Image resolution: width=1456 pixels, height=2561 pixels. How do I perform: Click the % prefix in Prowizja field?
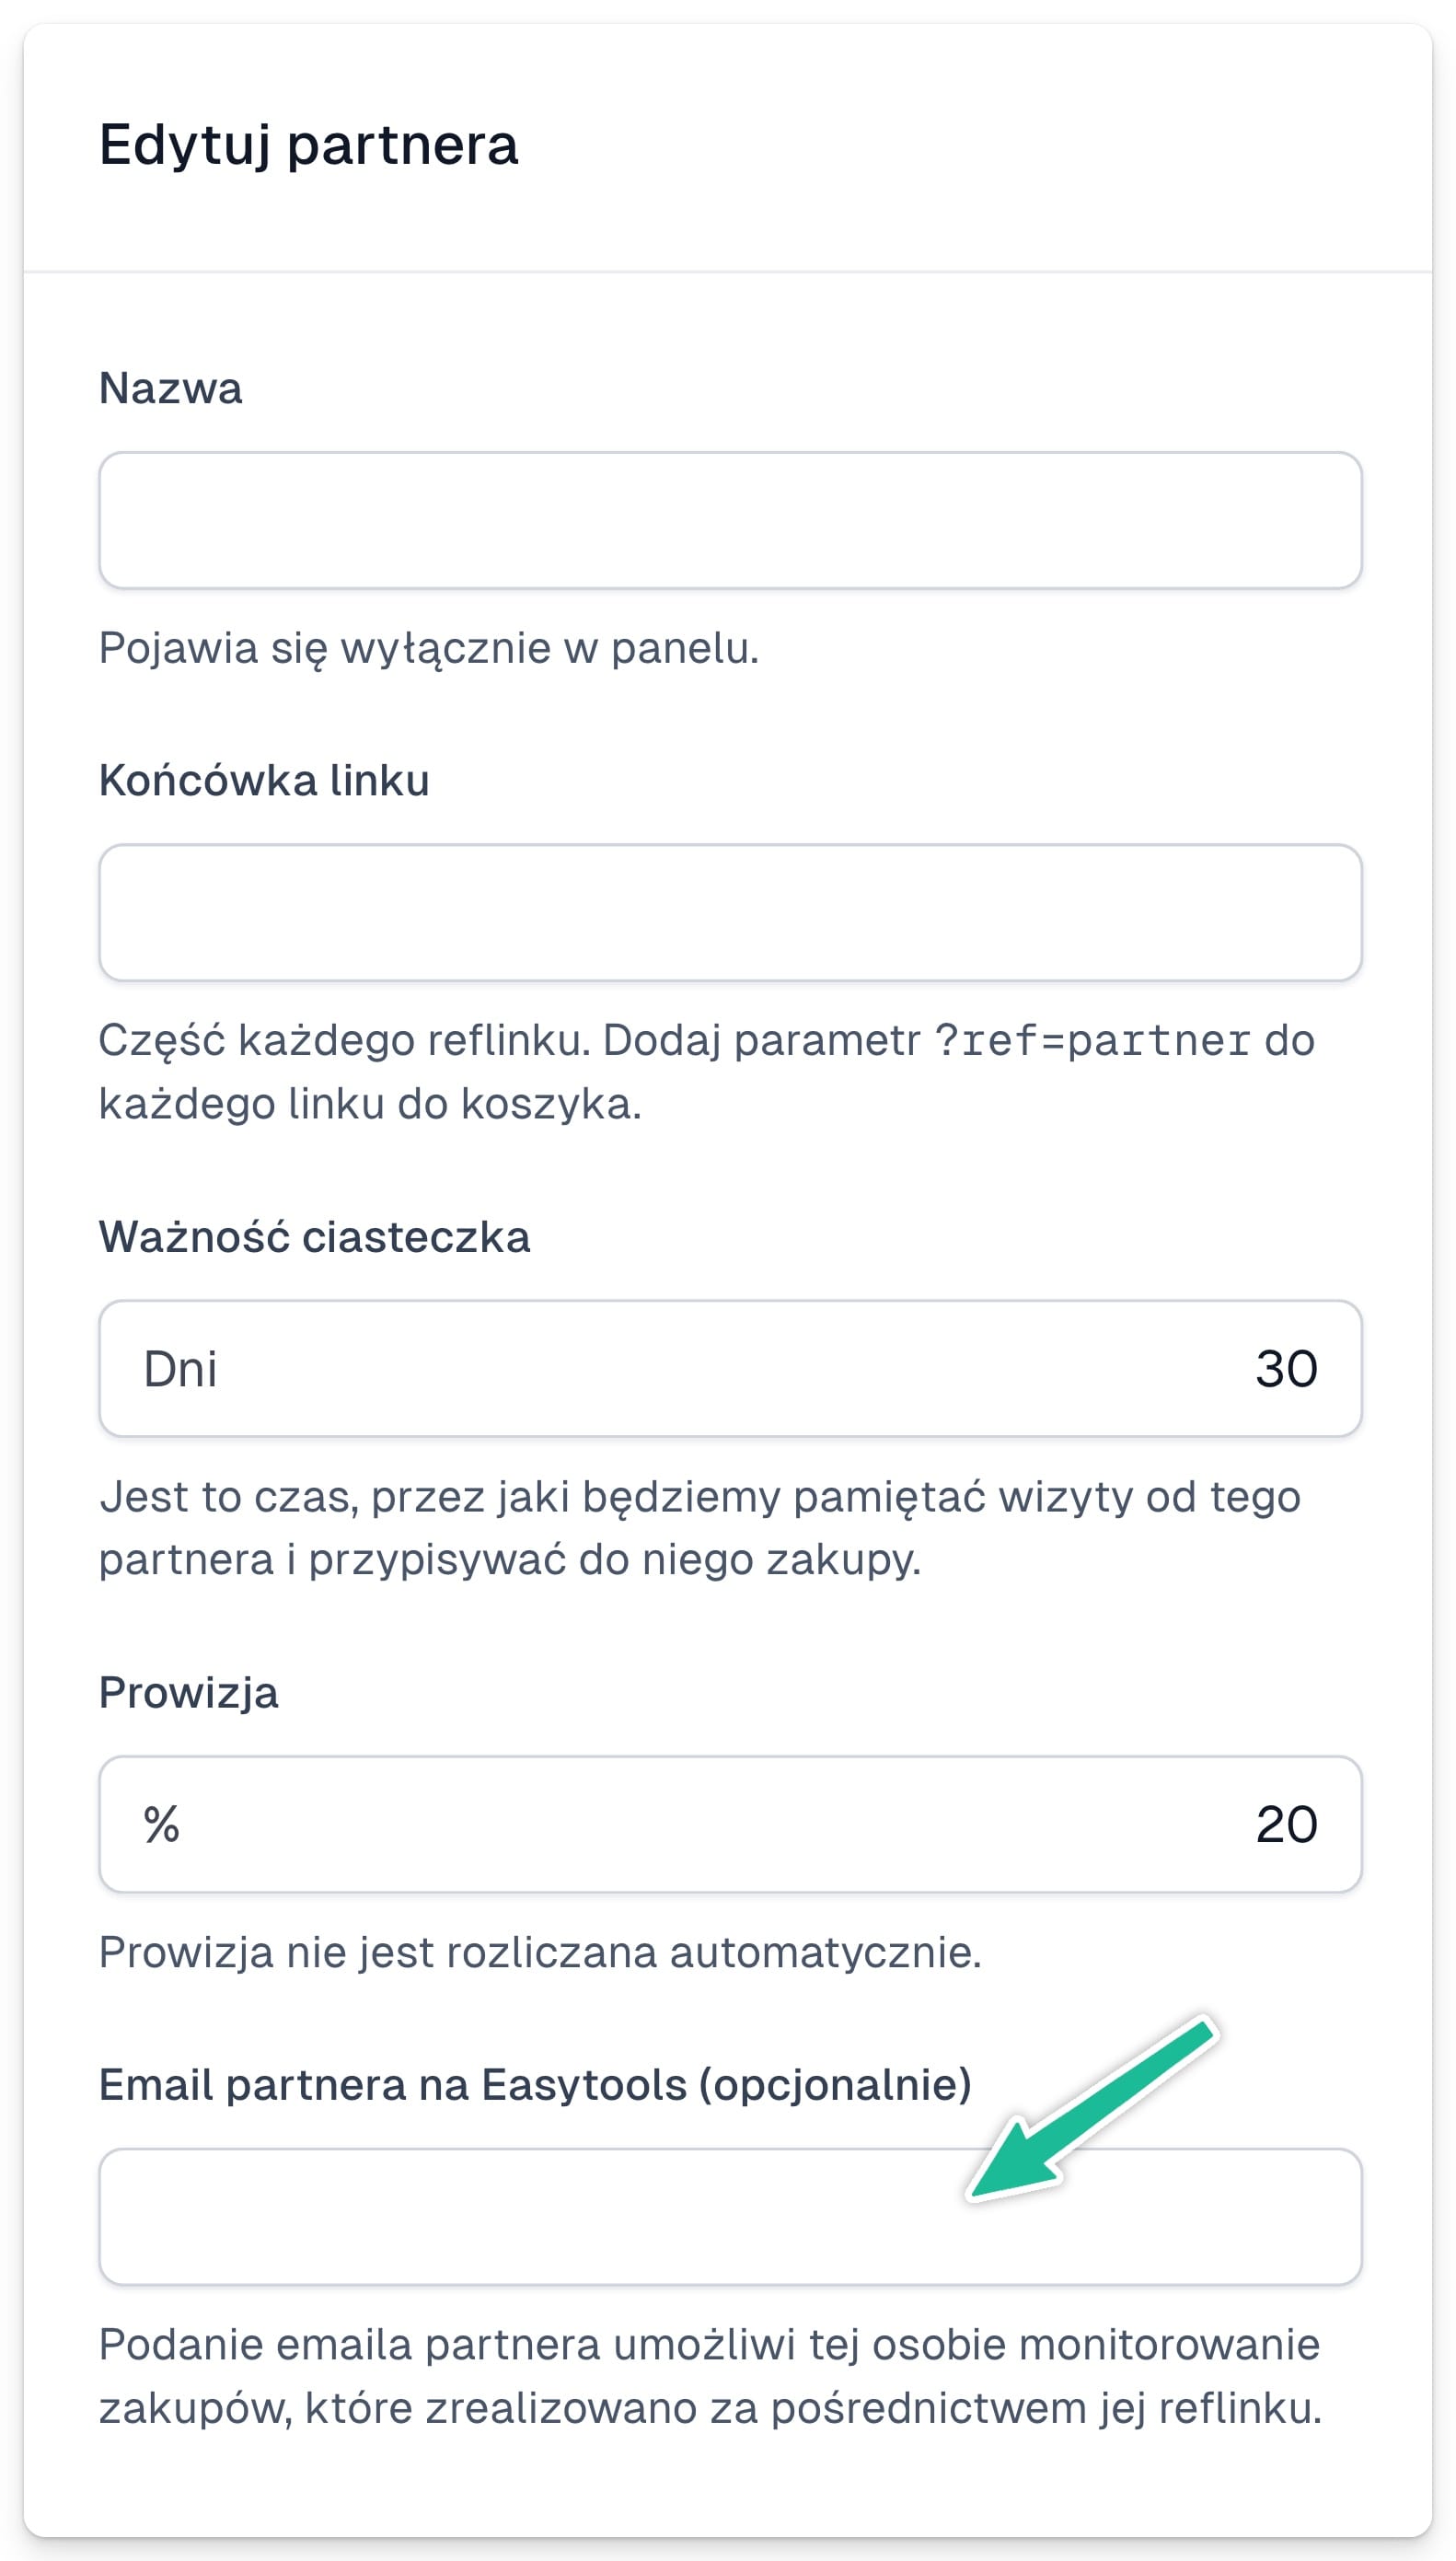click(x=161, y=1824)
